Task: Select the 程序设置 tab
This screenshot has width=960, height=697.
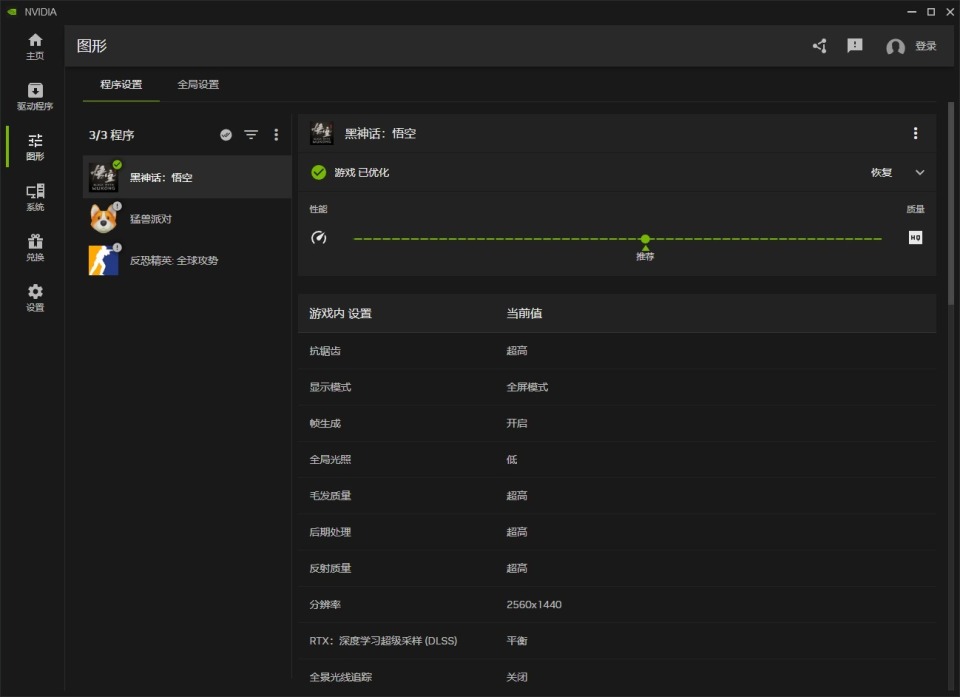Action: point(121,85)
